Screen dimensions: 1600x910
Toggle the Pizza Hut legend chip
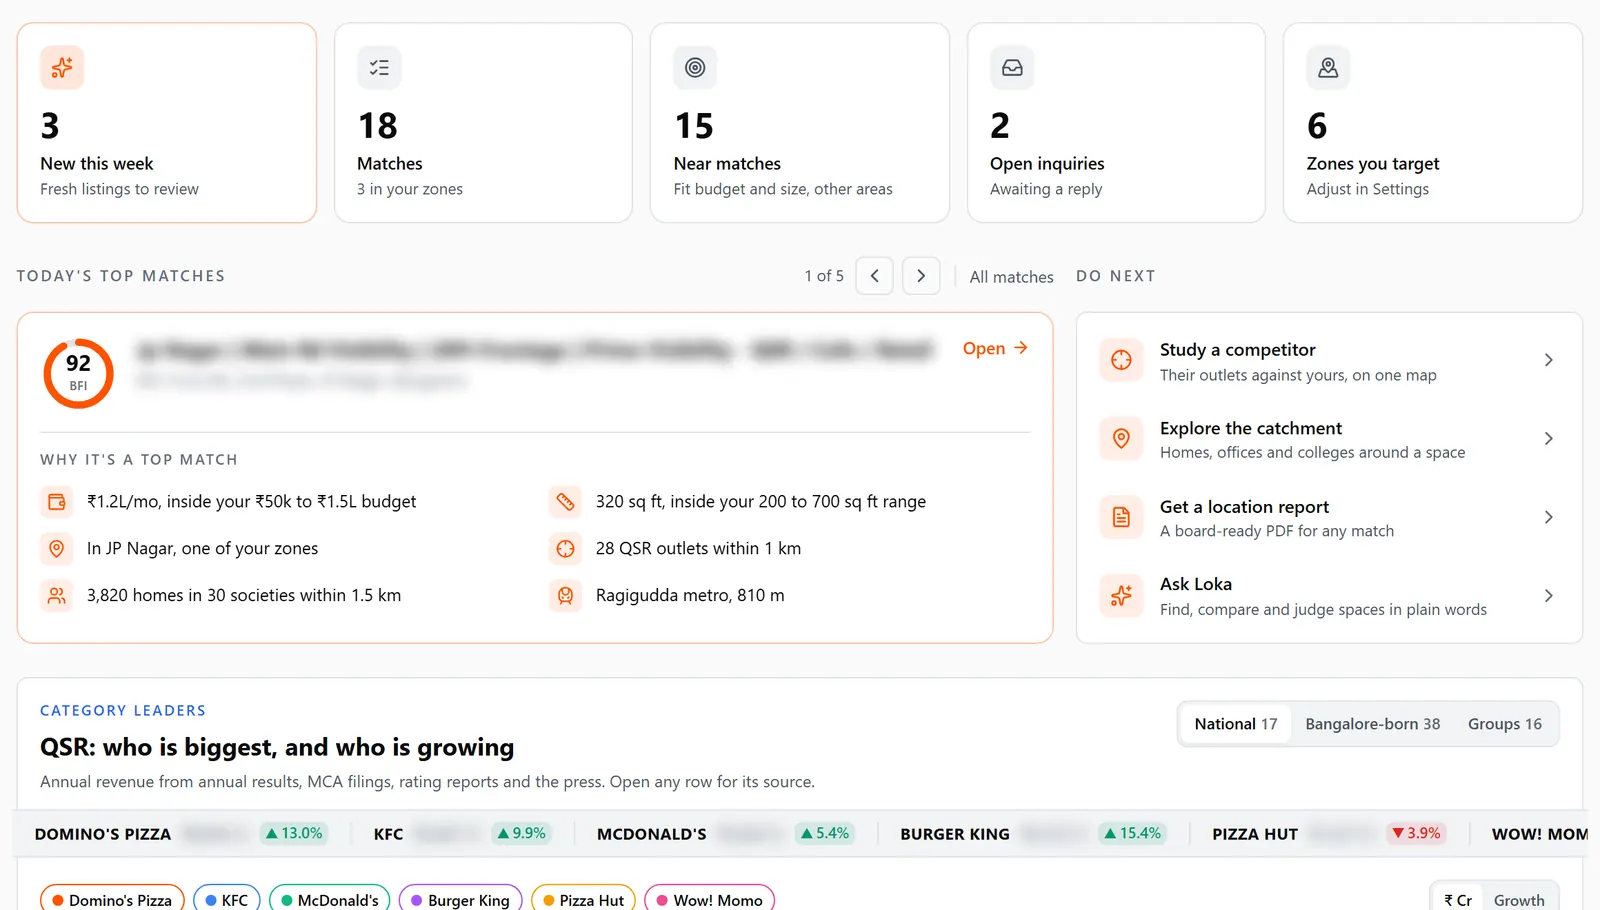[583, 900]
